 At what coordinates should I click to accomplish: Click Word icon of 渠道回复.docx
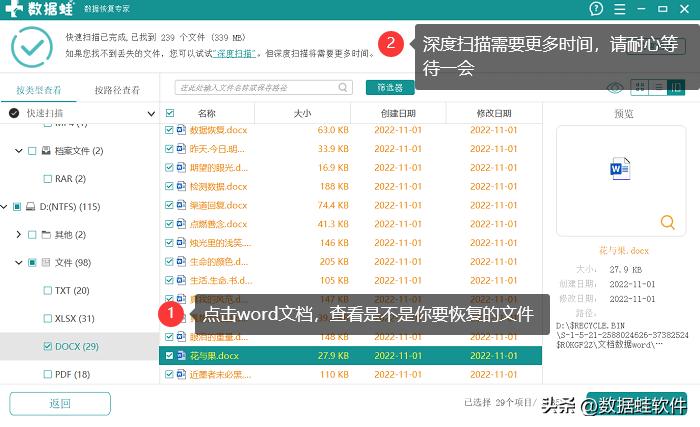[x=181, y=205]
